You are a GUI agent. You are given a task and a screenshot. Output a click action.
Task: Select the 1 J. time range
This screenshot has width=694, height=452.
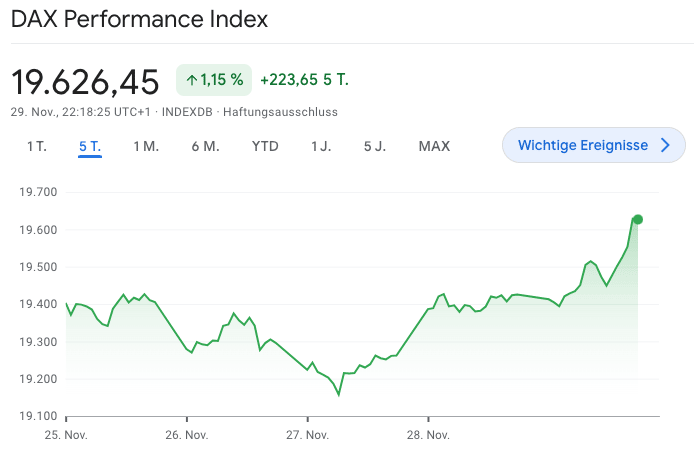point(321,146)
